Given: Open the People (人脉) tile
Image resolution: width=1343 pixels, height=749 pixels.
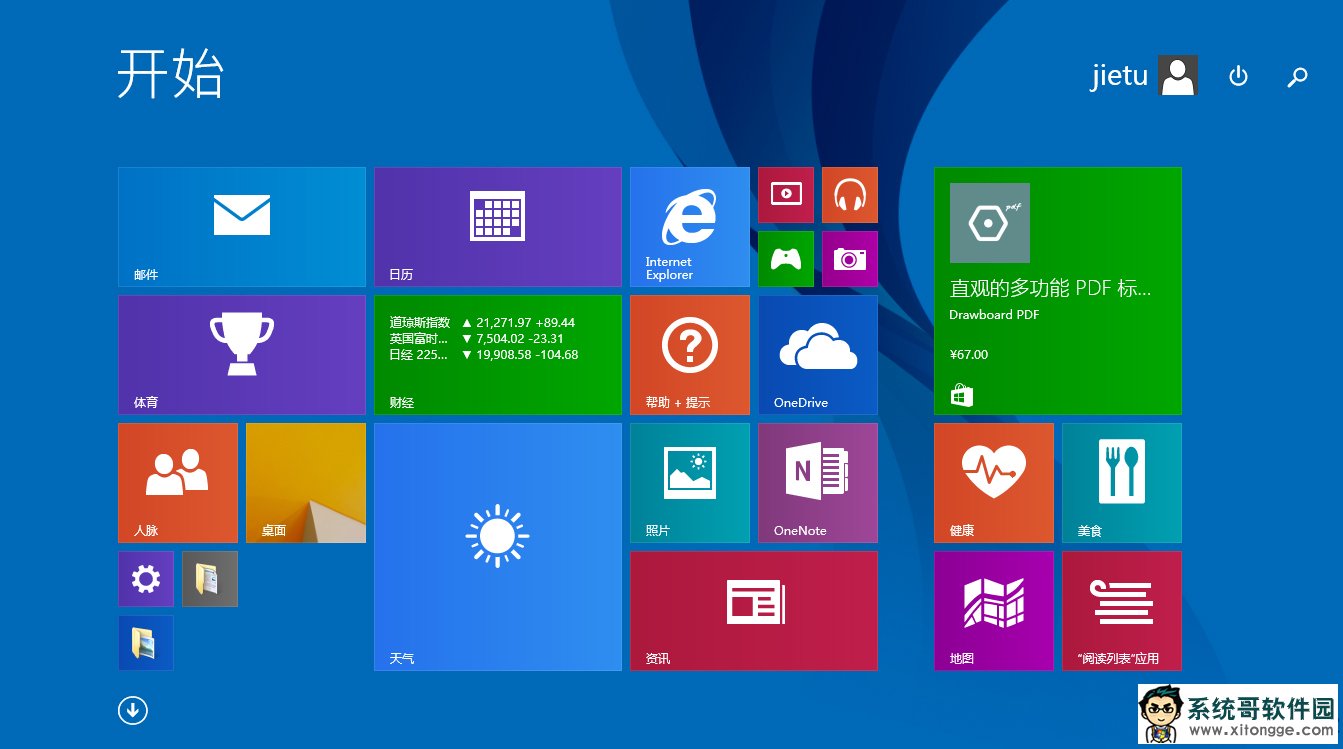Looking at the screenshot, I should pyautogui.click(x=177, y=483).
